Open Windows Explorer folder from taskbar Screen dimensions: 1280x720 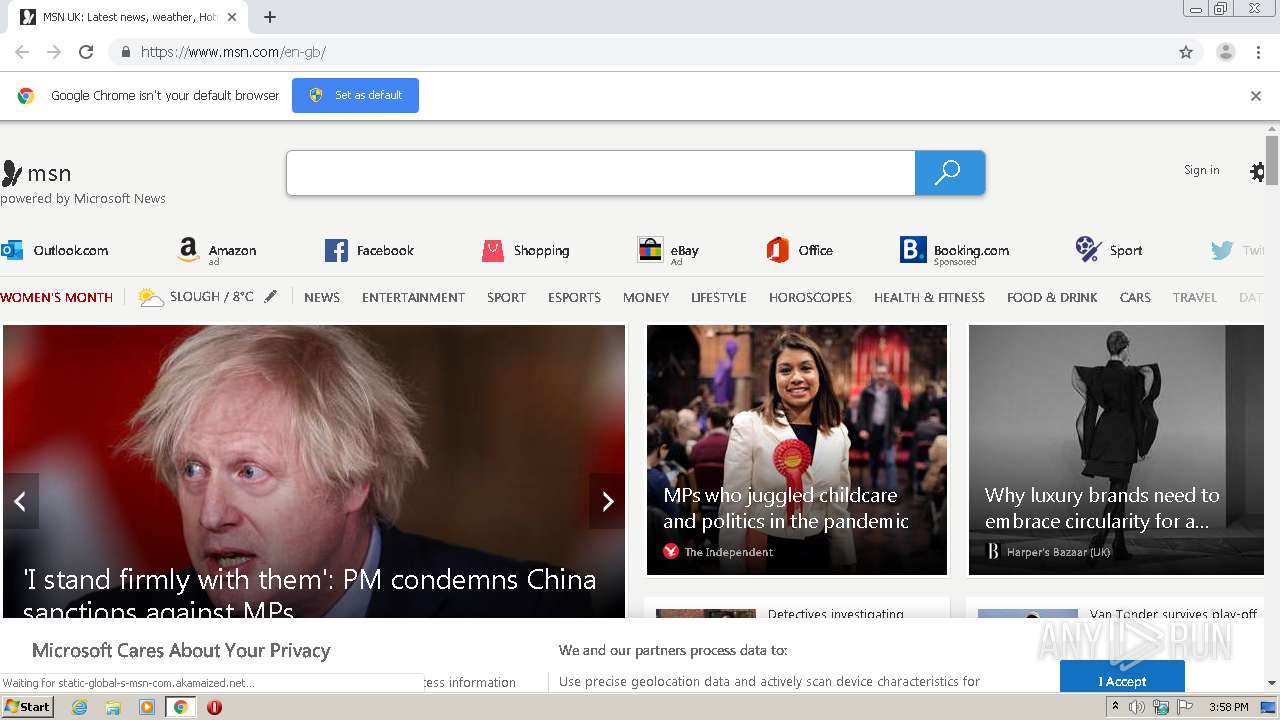113,707
